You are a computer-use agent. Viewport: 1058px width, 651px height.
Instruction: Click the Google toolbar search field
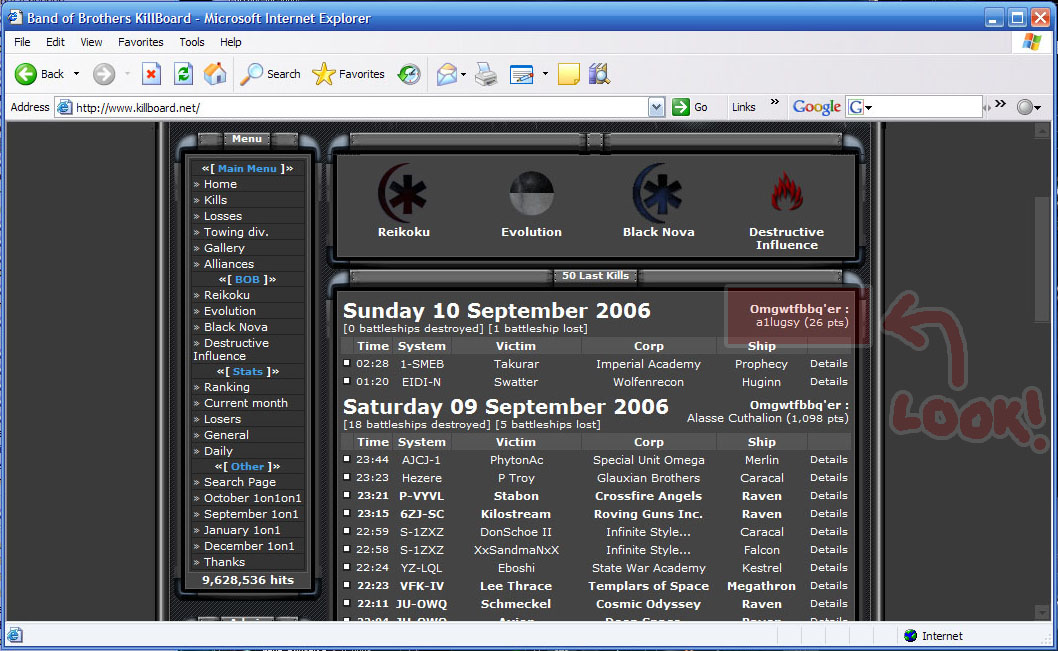tap(927, 107)
